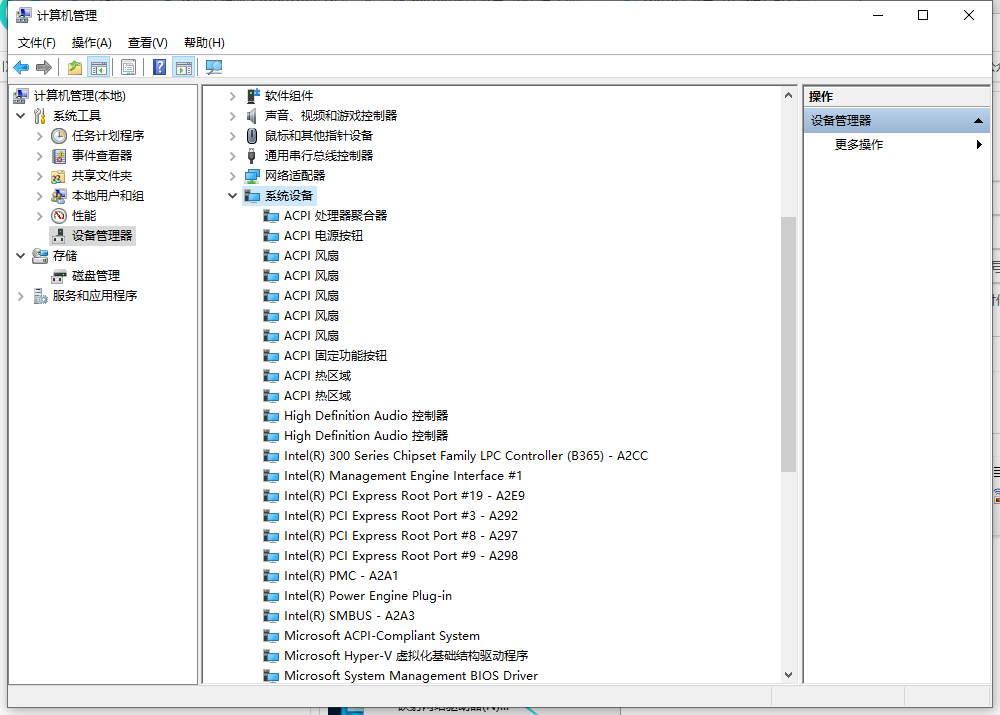Click the 性能 icon in left tree
Image resolution: width=1000 pixels, height=715 pixels.
click(x=59, y=216)
